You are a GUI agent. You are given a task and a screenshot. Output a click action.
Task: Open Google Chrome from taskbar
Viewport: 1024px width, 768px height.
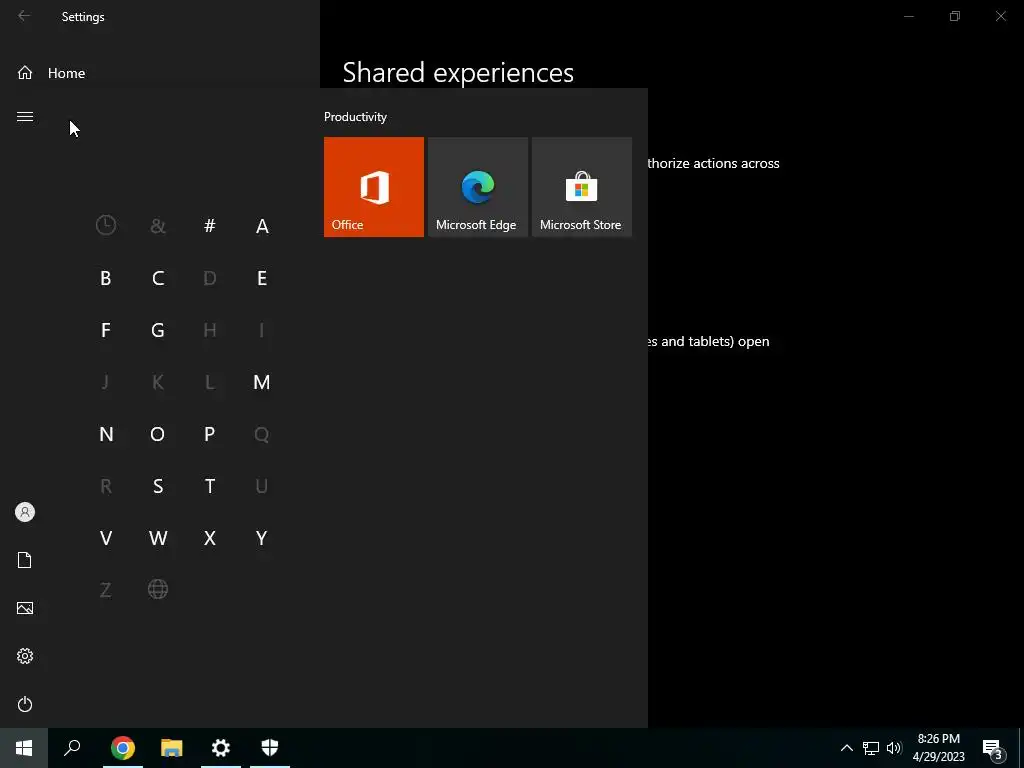(x=123, y=748)
